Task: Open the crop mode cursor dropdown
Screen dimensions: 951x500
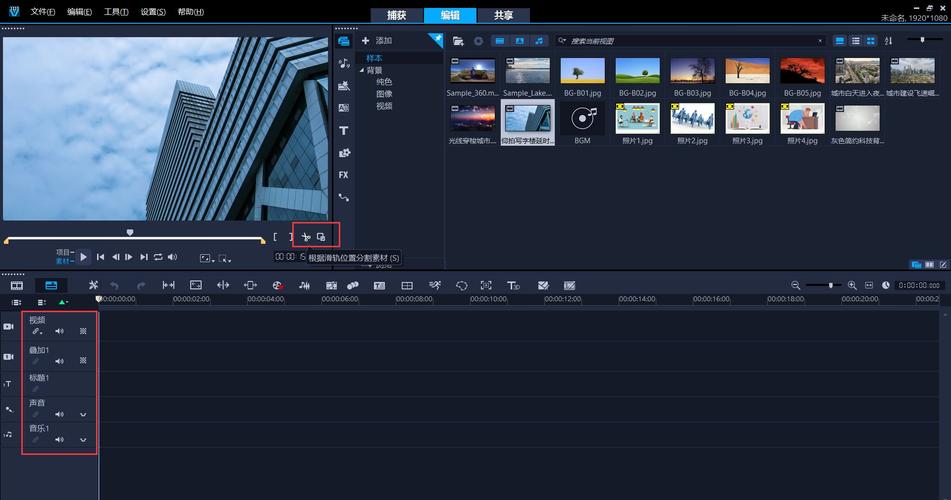Action: 224,258
